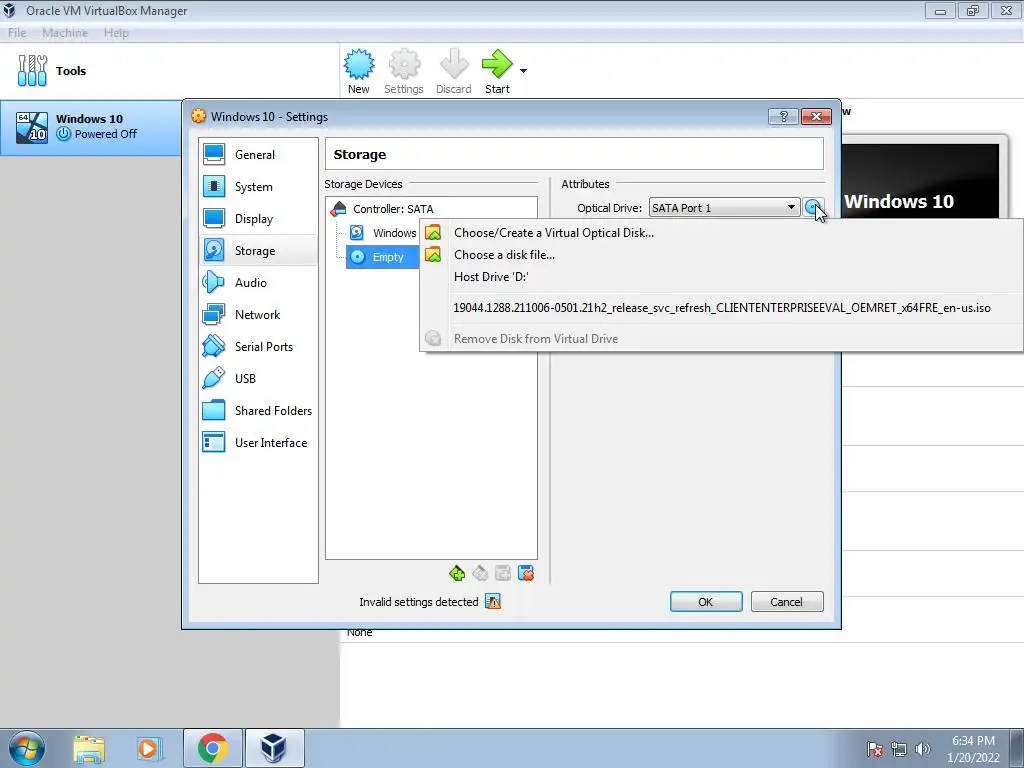
Task: Click the Windows 10 preview thumbnail
Action: 920,181
